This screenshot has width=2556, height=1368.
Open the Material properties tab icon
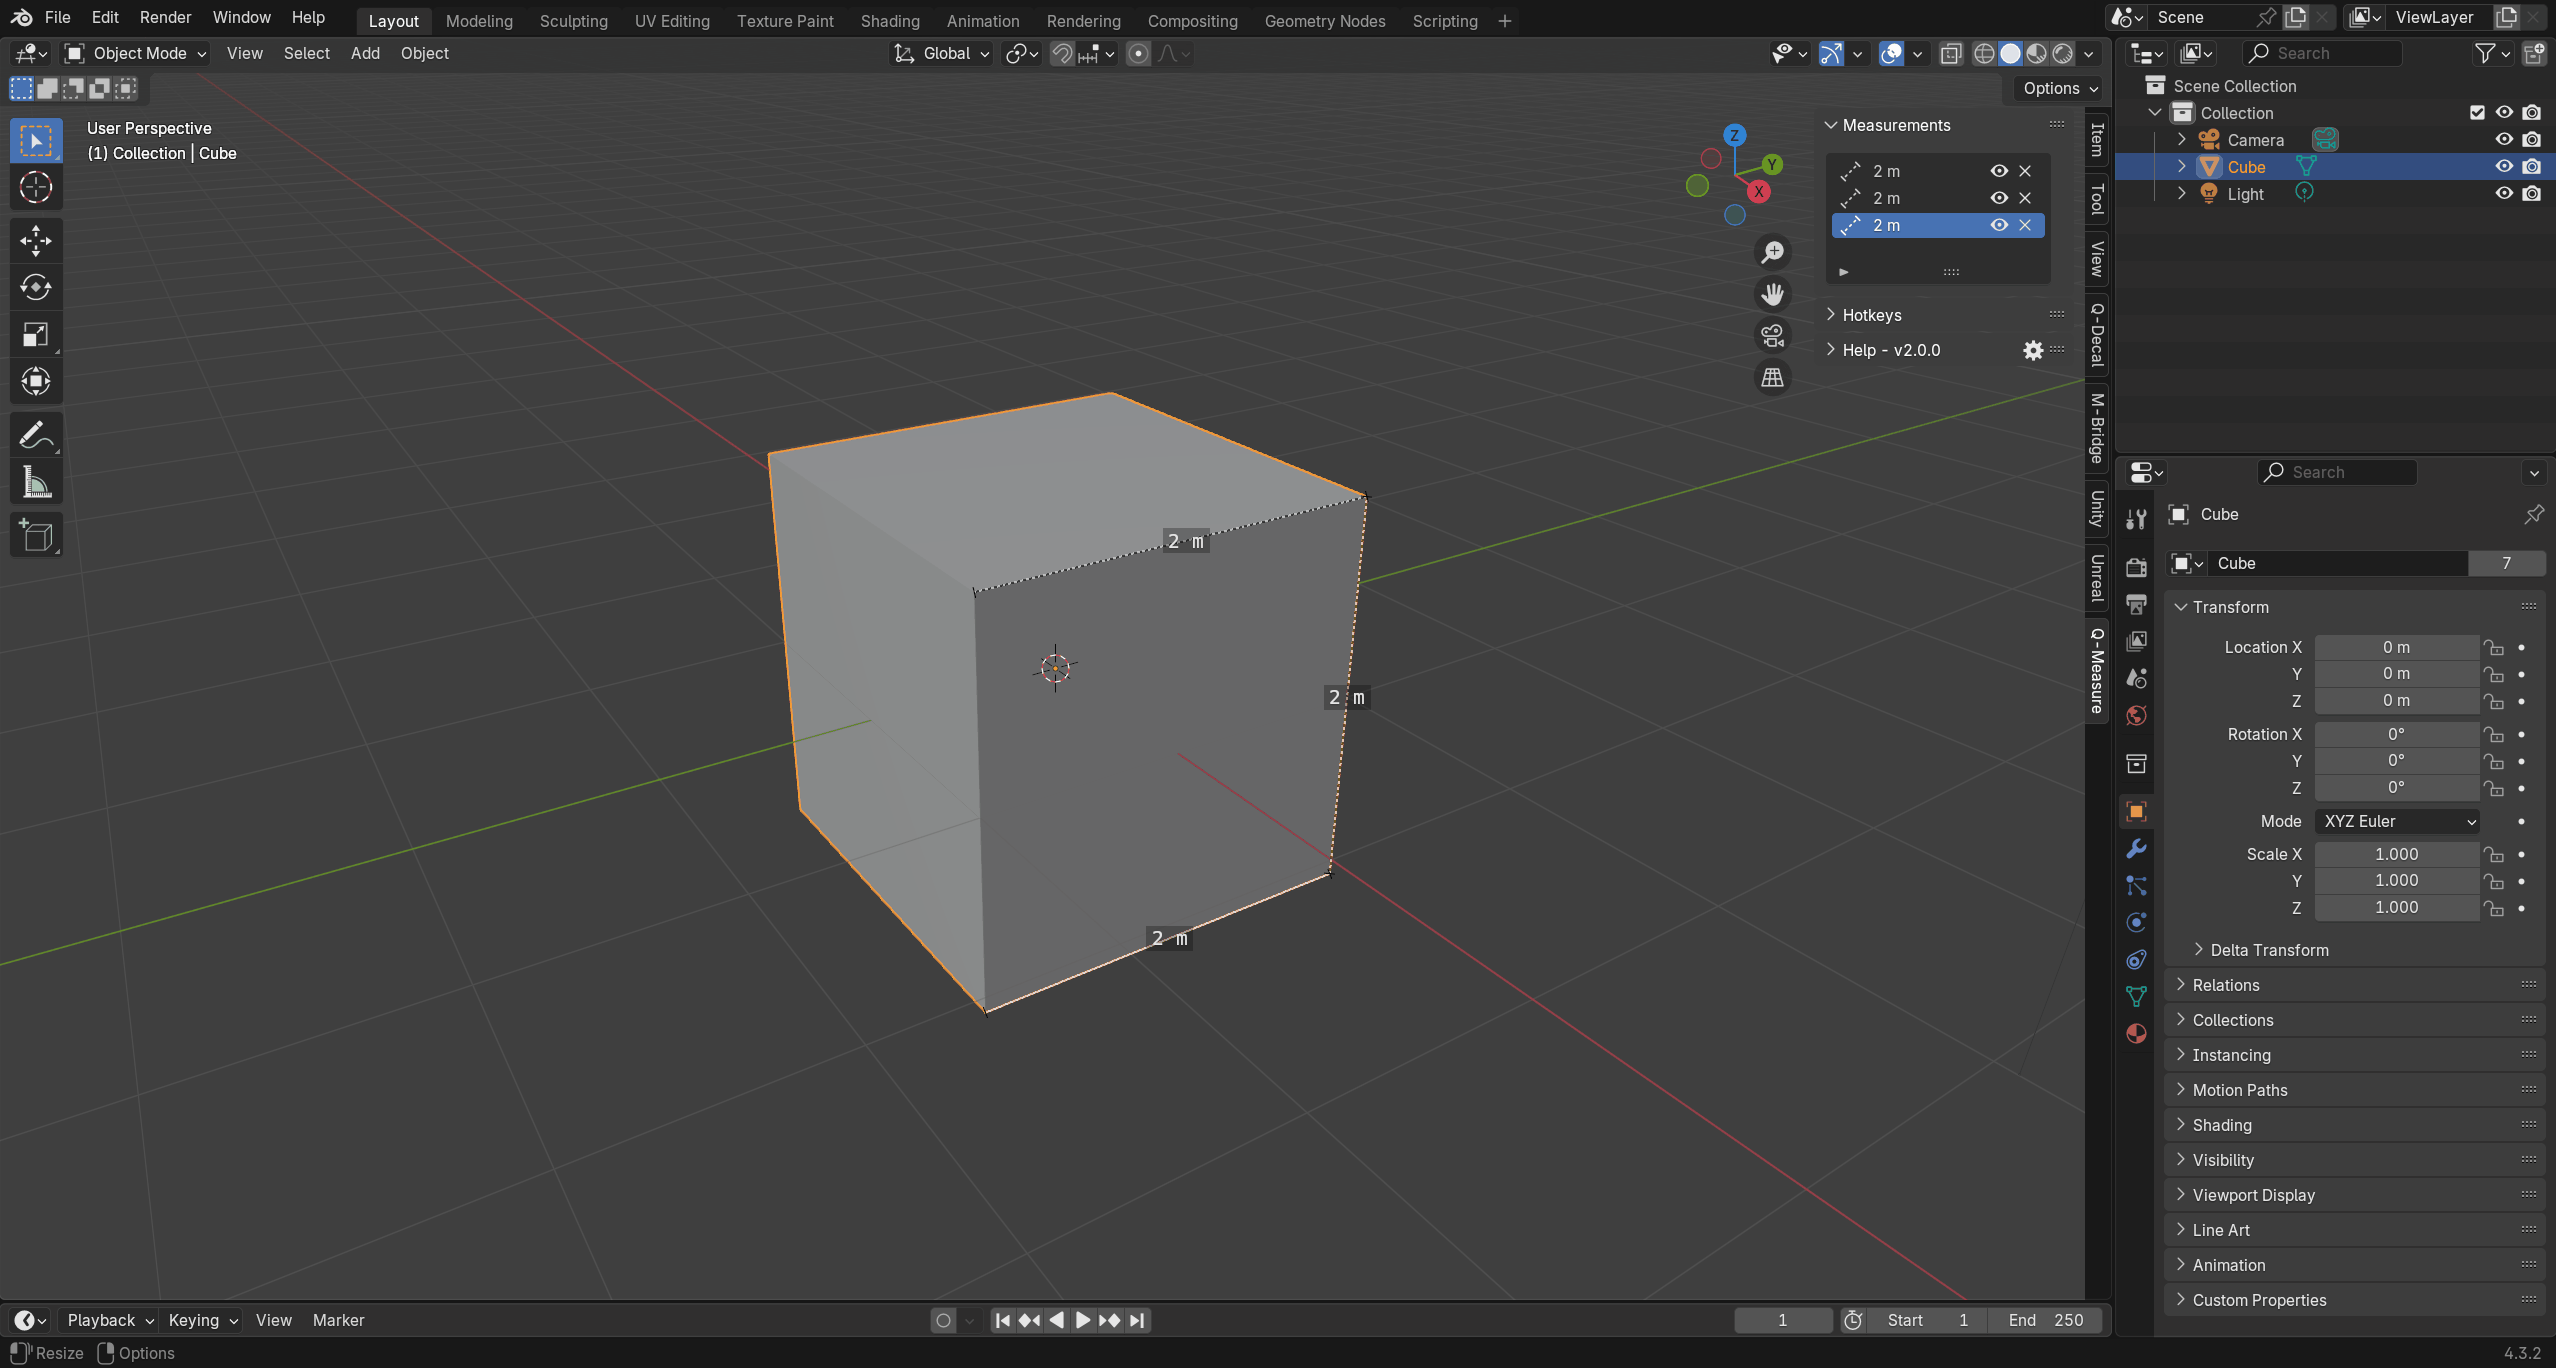[2136, 1033]
